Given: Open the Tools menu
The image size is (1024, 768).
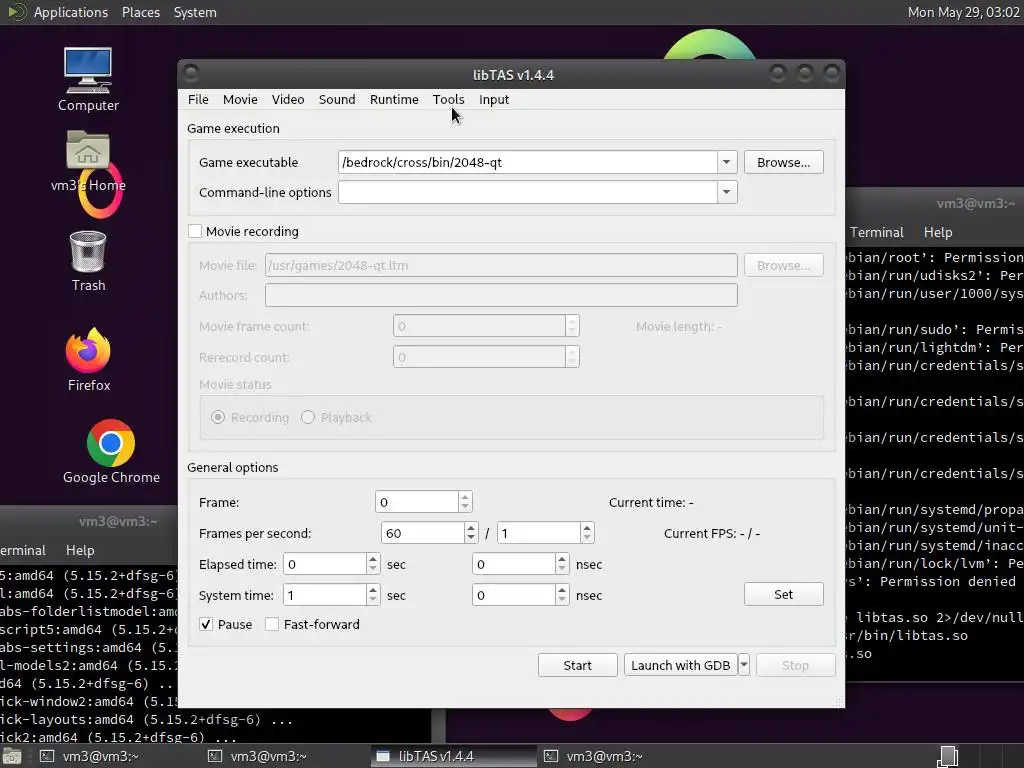Looking at the screenshot, I should coord(448,99).
